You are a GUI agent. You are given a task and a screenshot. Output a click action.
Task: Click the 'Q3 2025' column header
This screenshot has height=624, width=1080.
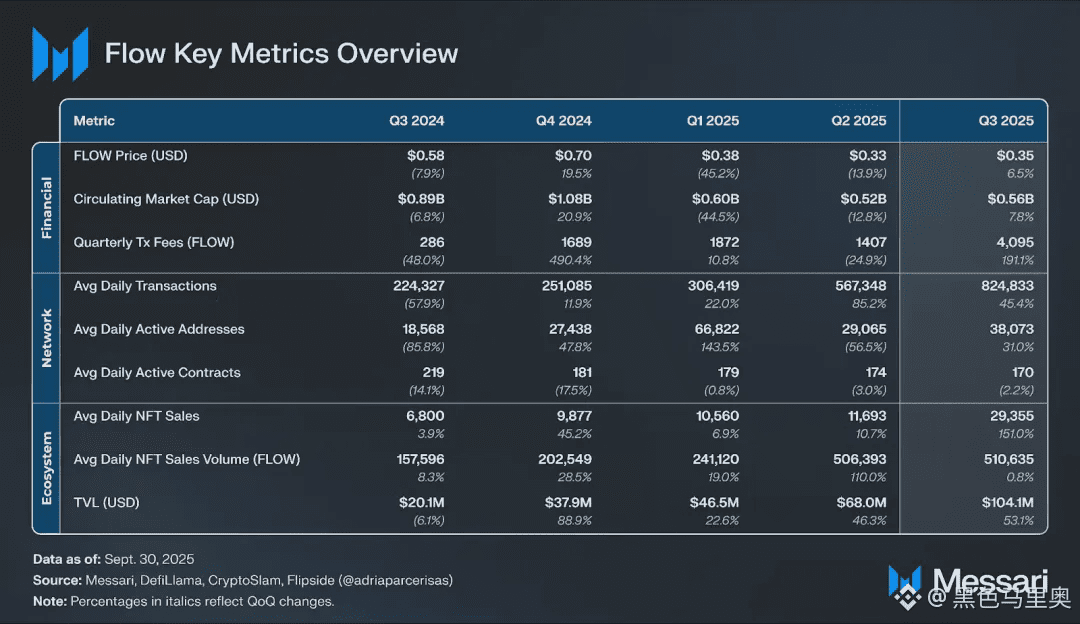click(1006, 121)
